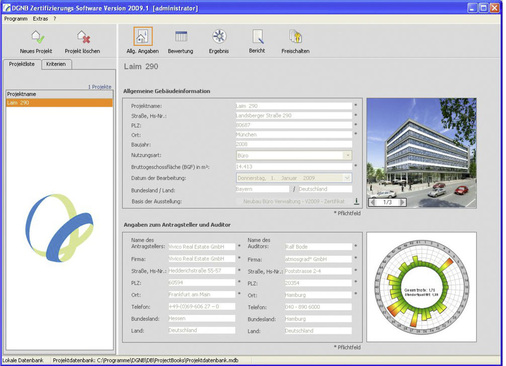Screen dimensions: 506x366
Task: Click the Antragsteller street field Hedderichstraße
Action: [202, 271]
